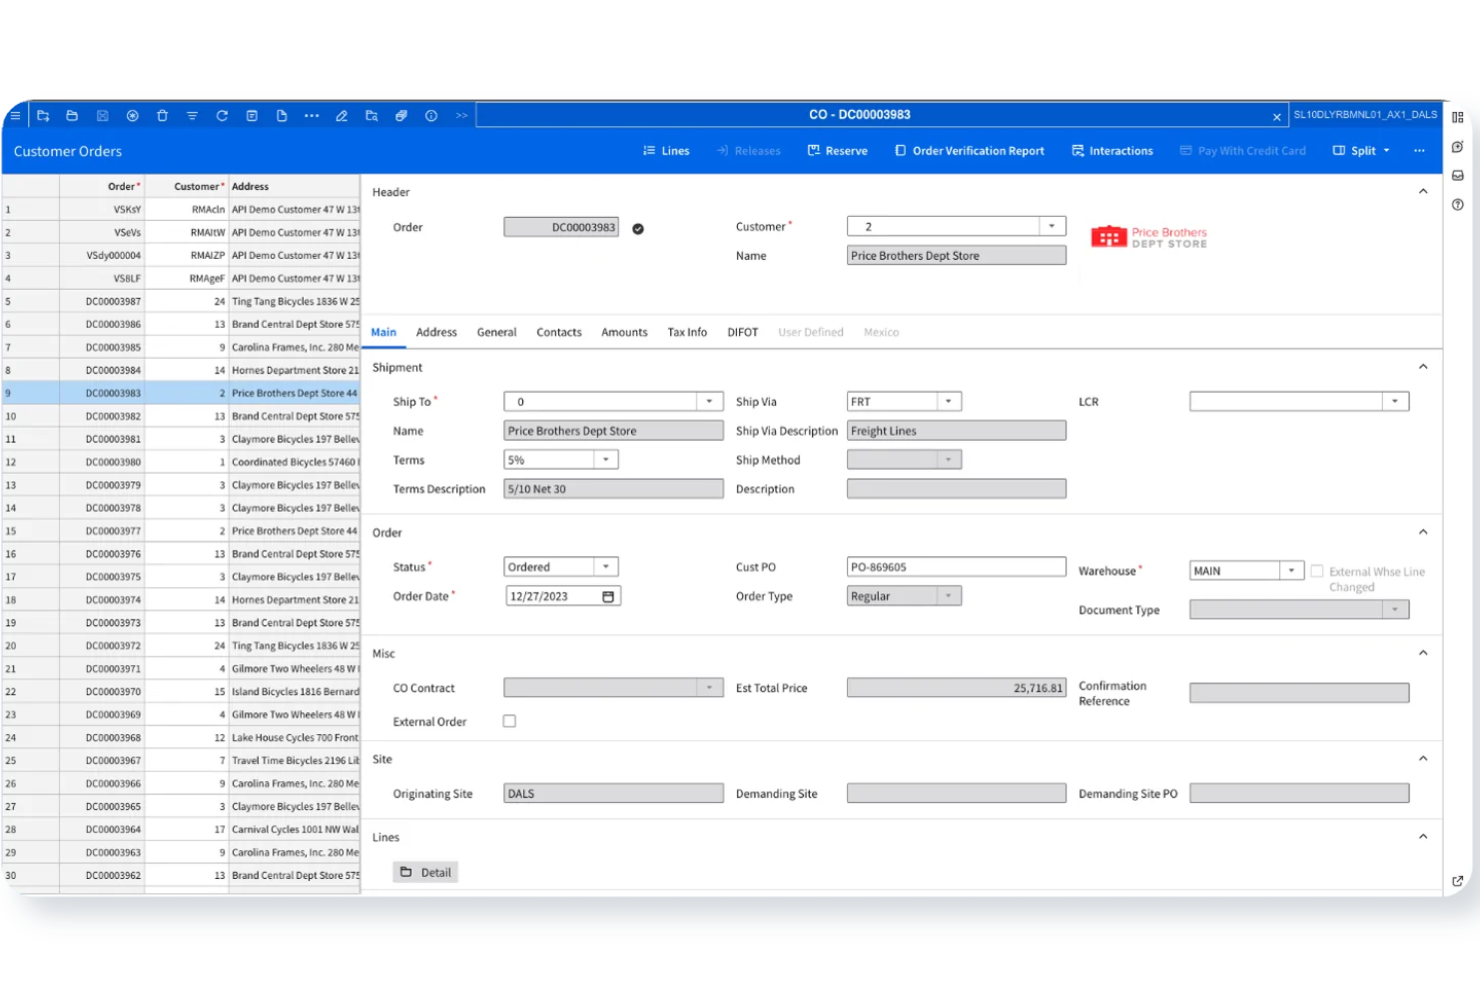Open the hamburger main menu
Image resolution: width=1480 pixels, height=987 pixels.
(x=15, y=116)
